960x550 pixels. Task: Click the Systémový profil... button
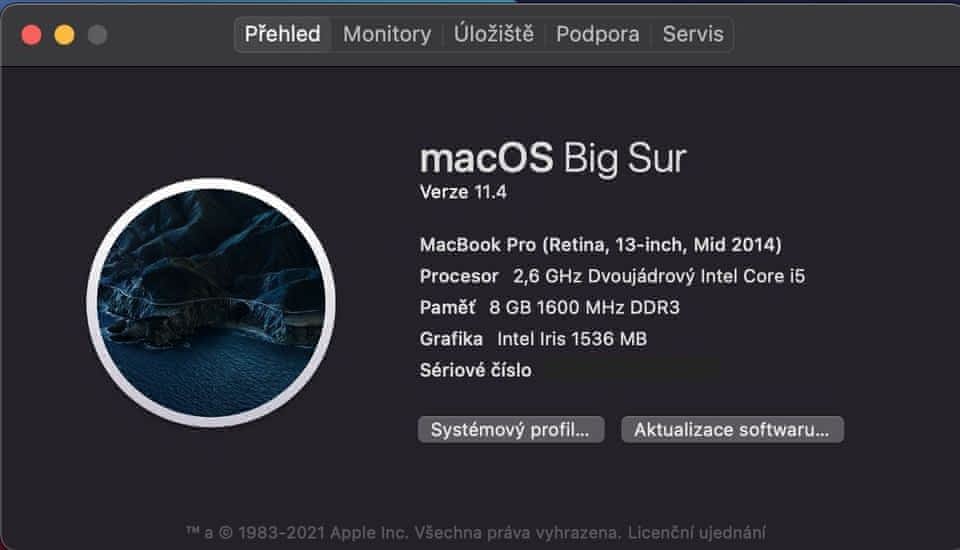(x=511, y=430)
